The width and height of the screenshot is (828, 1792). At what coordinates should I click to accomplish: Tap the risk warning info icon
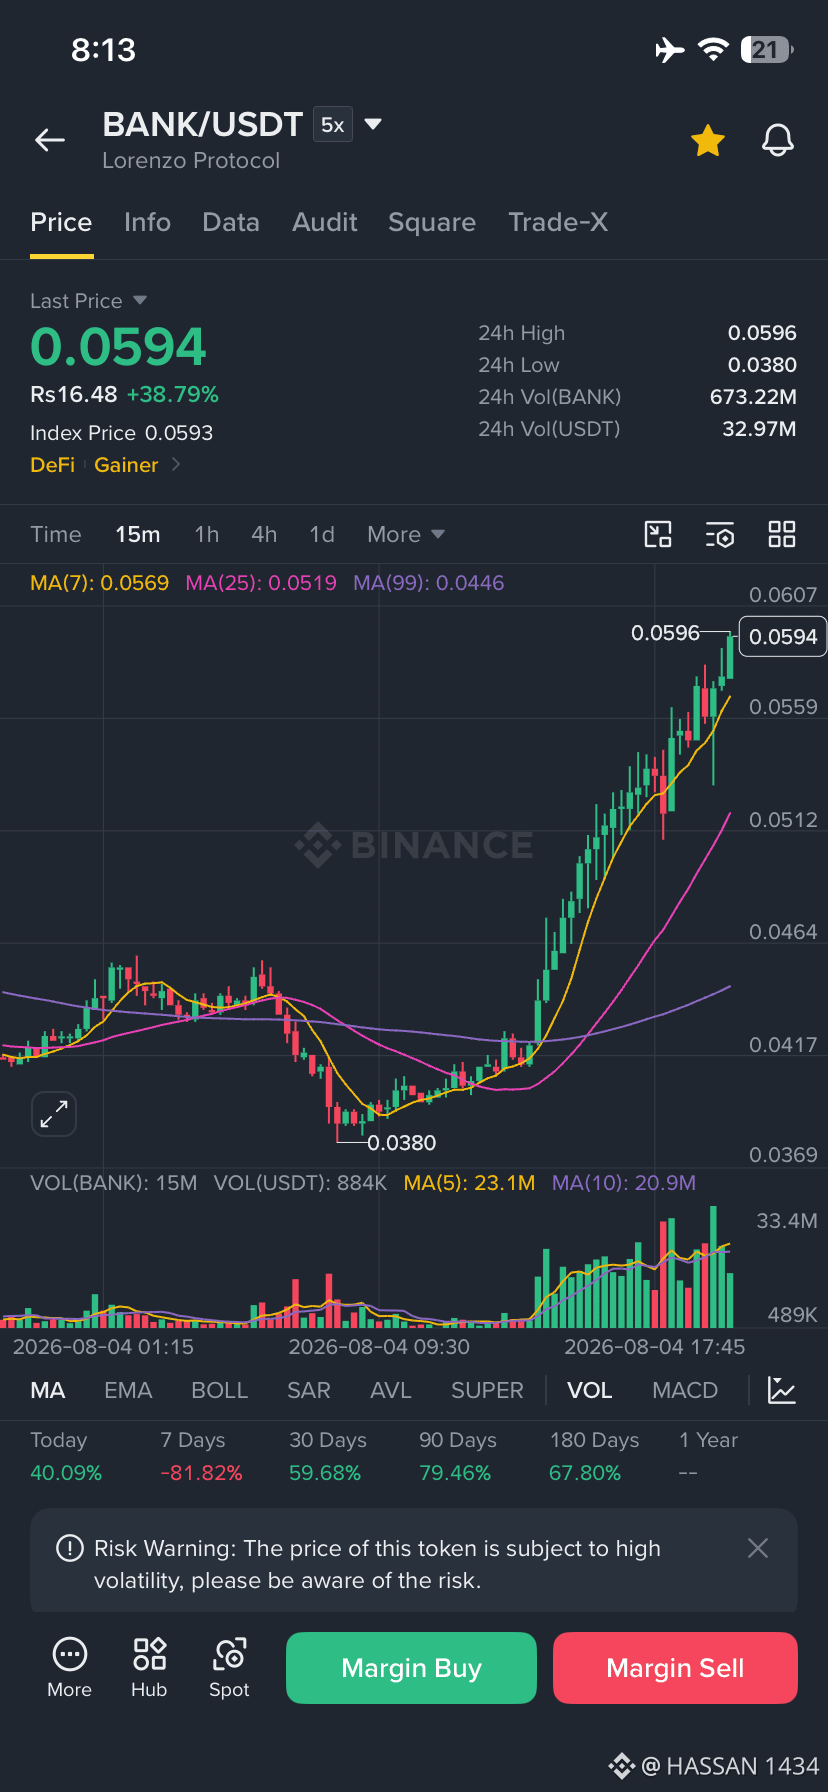point(70,1549)
